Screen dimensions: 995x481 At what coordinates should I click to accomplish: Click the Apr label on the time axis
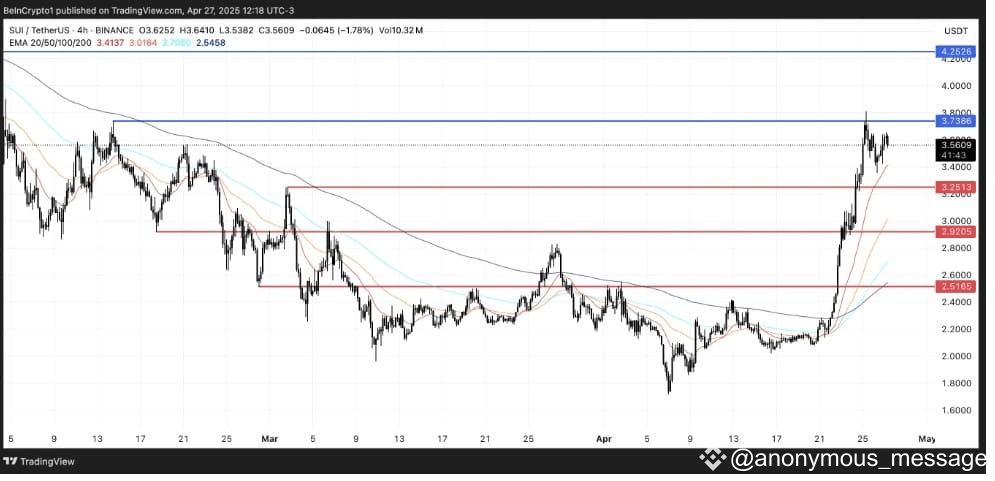[x=604, y=438]
